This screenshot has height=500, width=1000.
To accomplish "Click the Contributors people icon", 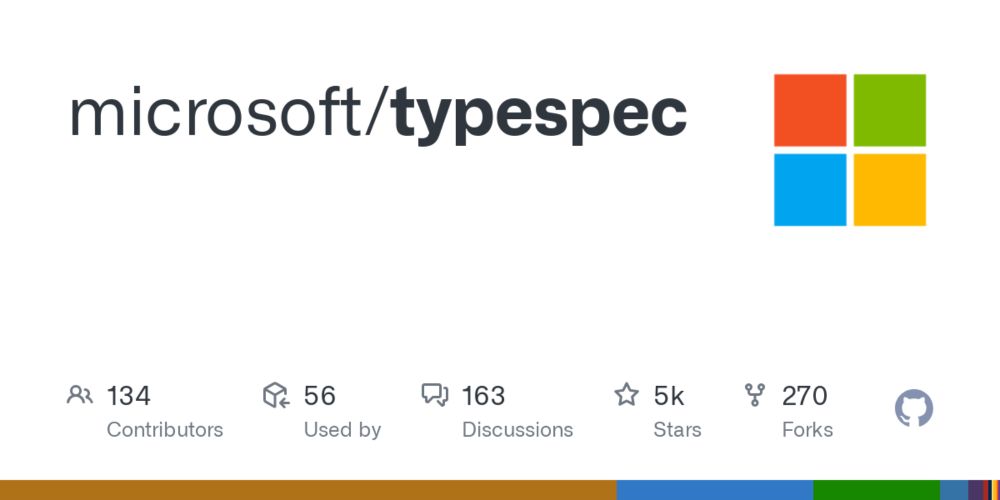I will pyautogui.click(x=80, y=395).
